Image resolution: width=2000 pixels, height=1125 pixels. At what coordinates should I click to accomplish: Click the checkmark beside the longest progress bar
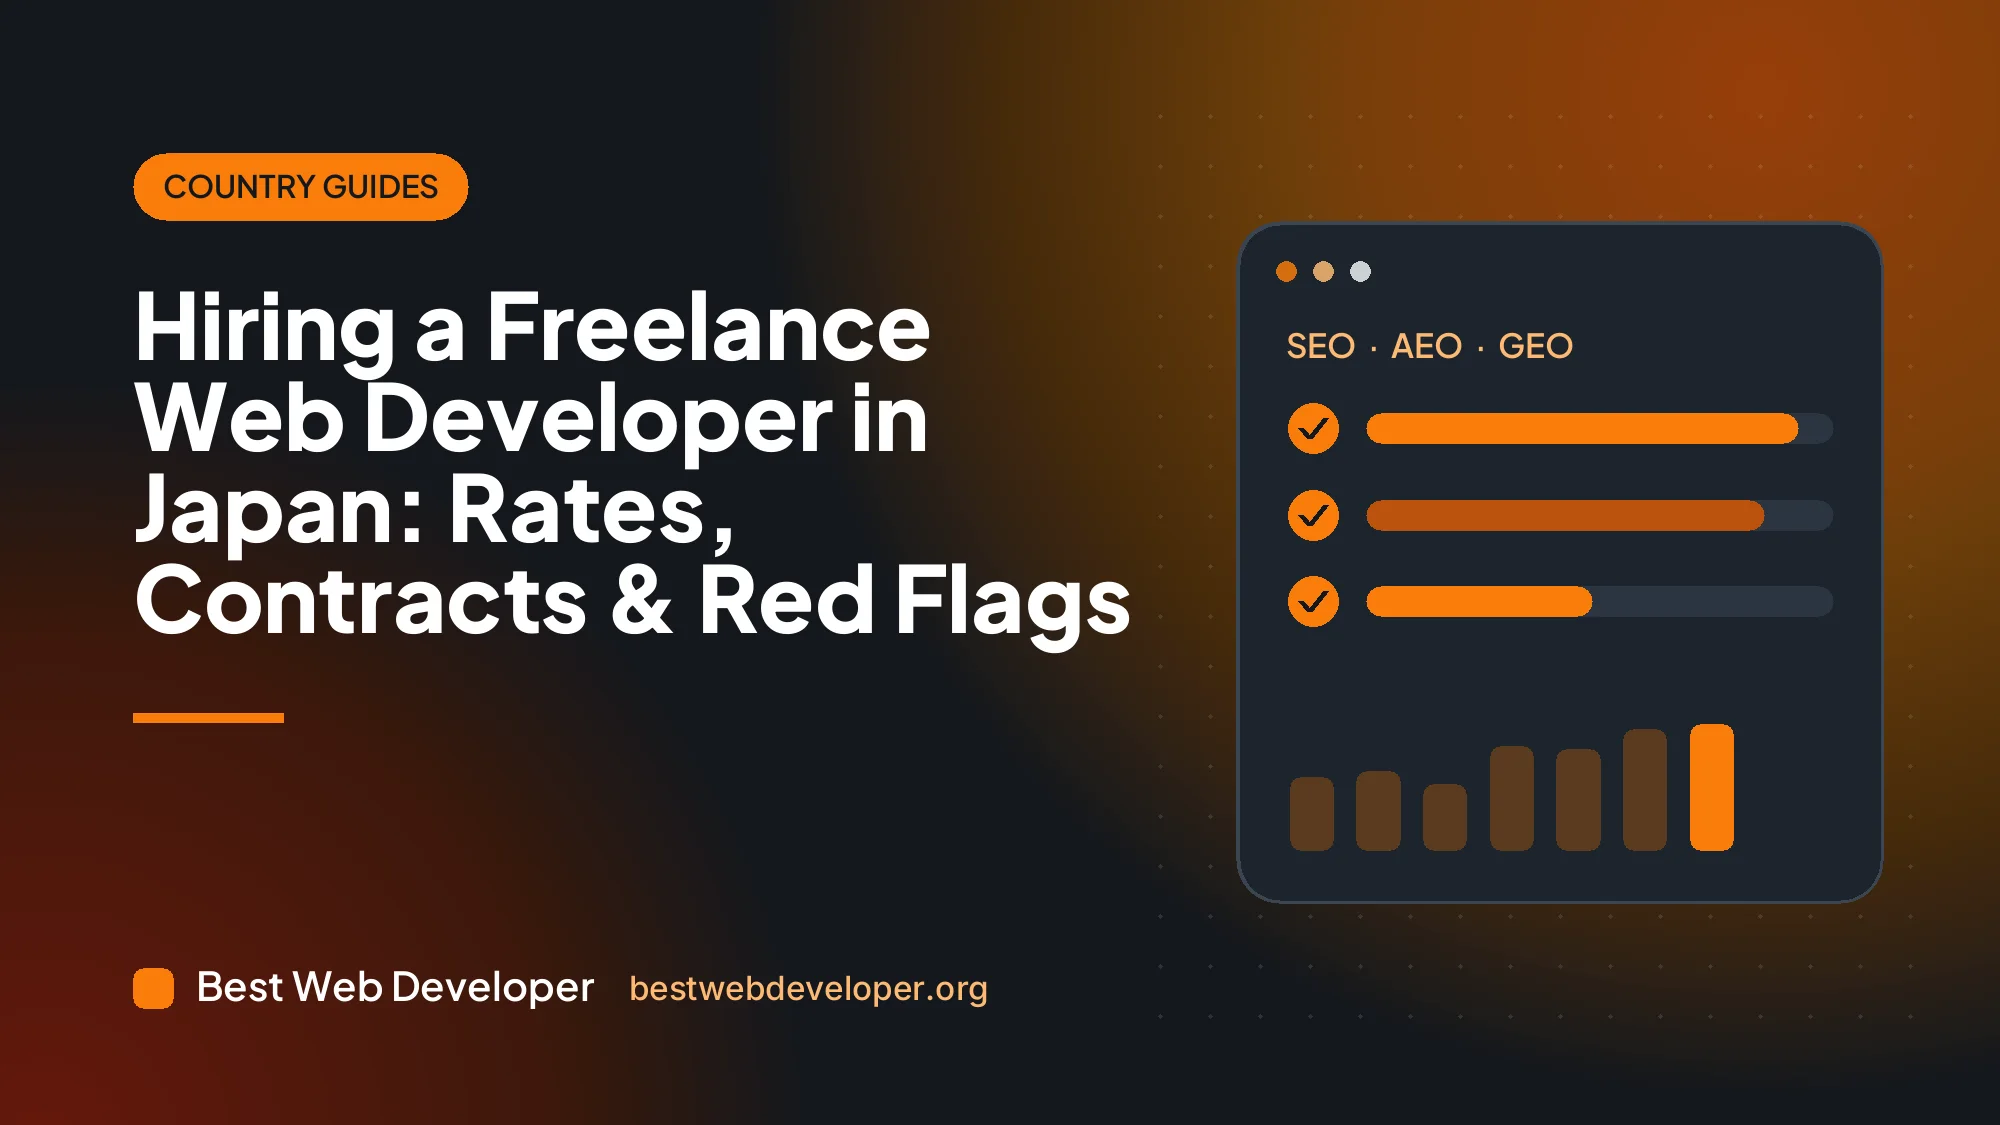[x=1313, y=429]
